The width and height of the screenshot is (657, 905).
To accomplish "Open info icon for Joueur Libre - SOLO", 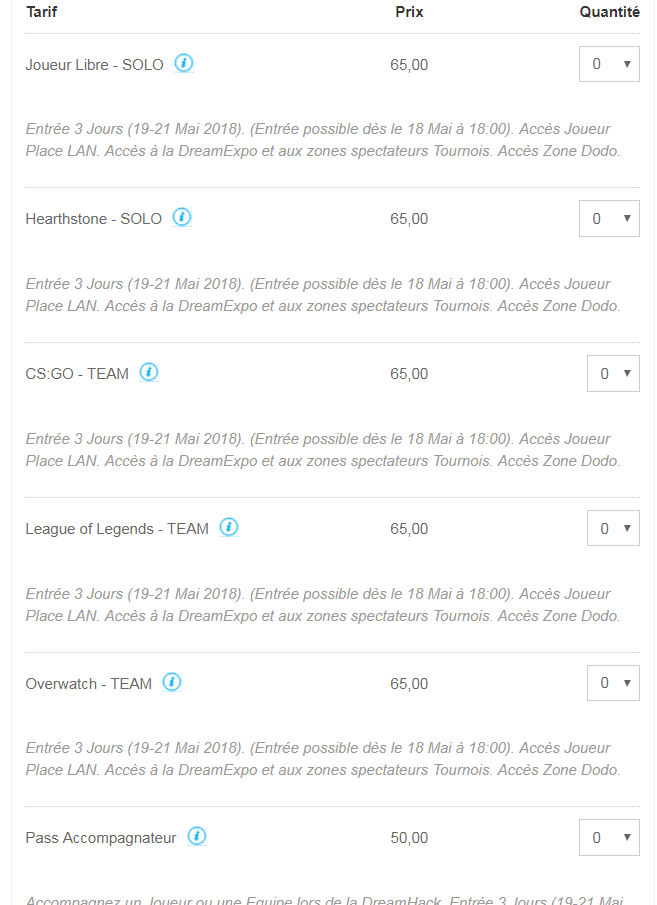I will [184, 63].
